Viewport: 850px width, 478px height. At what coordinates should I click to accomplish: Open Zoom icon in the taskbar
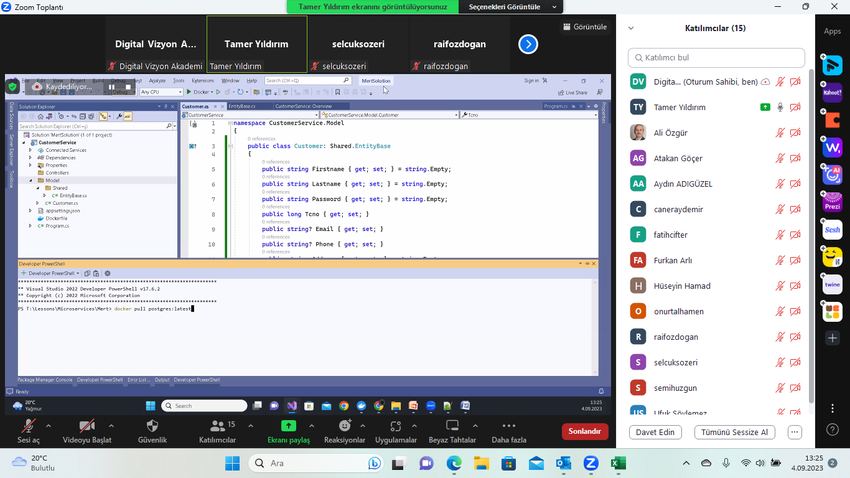pos(591,463)
